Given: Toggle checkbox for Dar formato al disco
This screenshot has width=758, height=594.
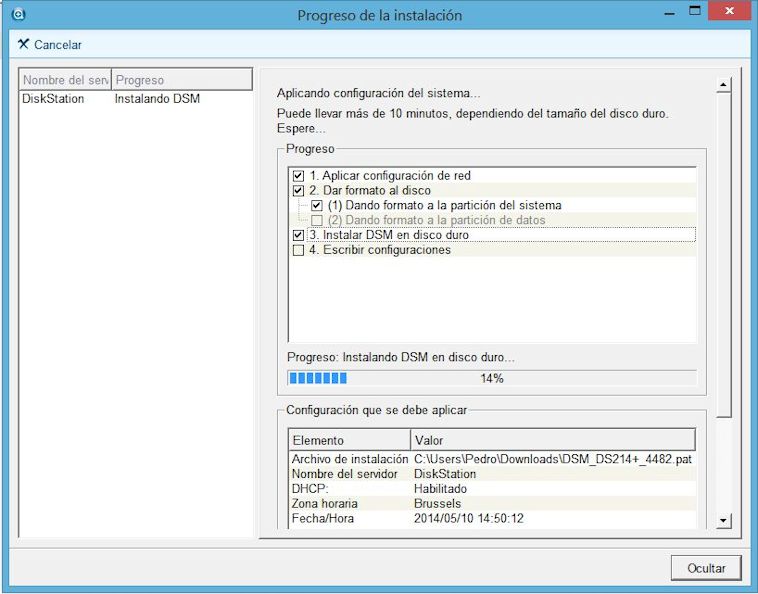Looking at the screenshot, I should click(298, 190).
